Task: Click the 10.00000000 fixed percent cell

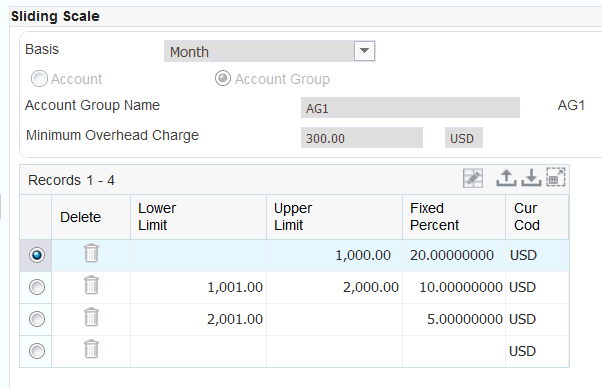Action: click(454, 287)
